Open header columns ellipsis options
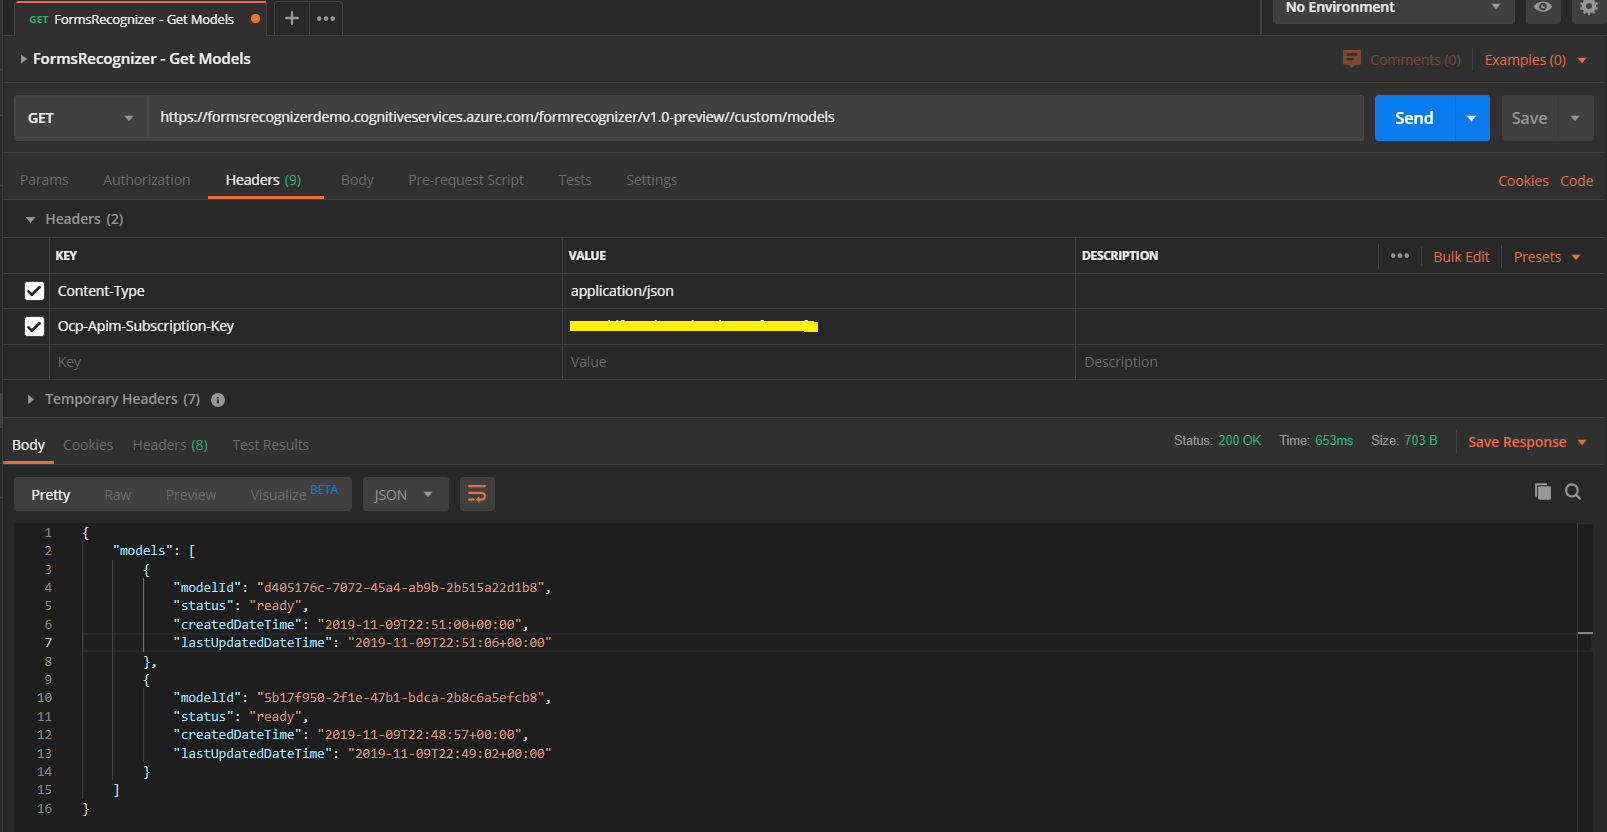The width and height of the screenshot is (1607, 832). (1400, 256)
